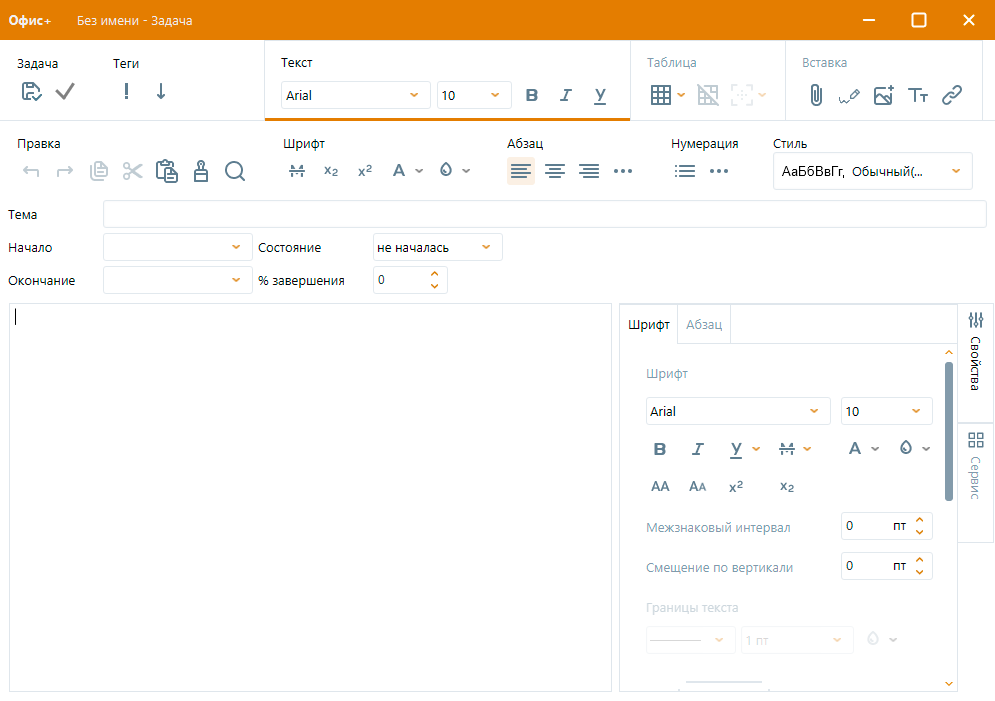Mark the task complete with the checkmark icon
Viewport: 995px width, 701px height.
[64, 90]
